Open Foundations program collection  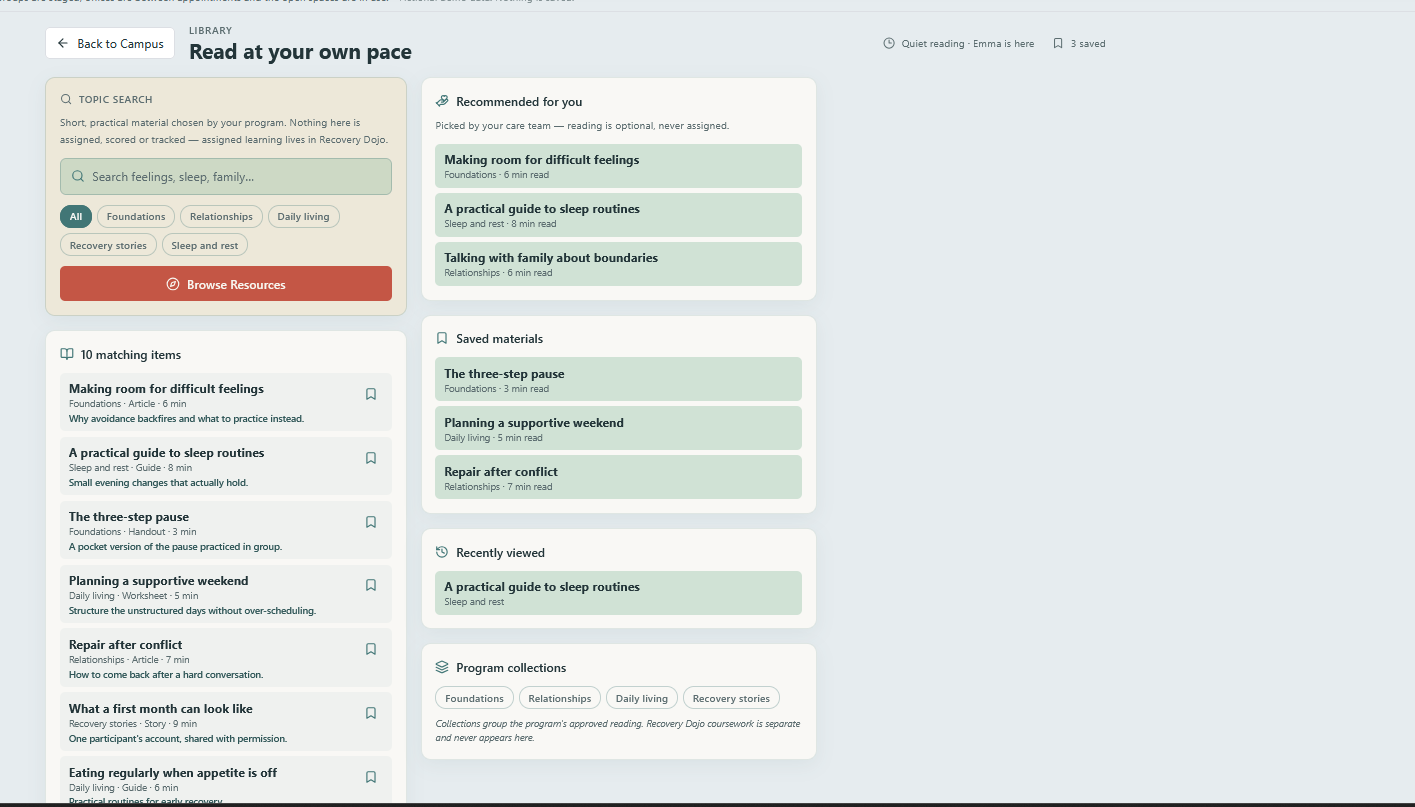tap(475, 698)
